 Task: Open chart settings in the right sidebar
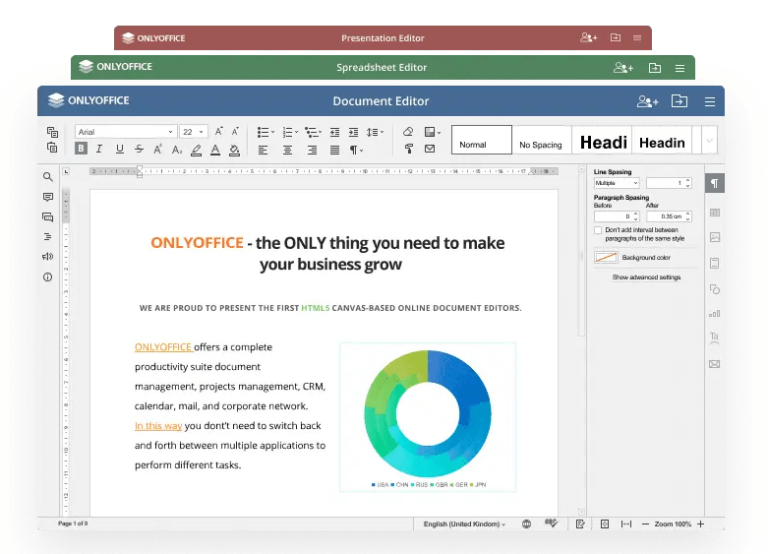tap(714, 313)
